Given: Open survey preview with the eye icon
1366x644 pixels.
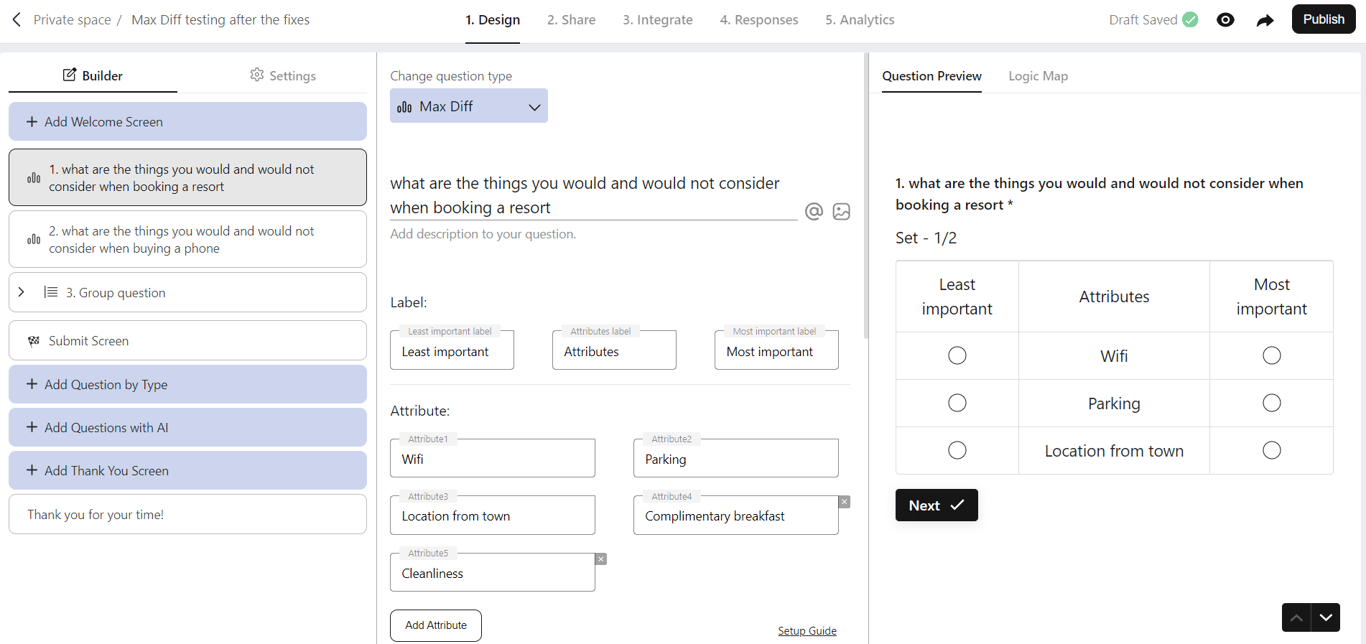Looking at the screenshot, I should tap(1225, 20).
